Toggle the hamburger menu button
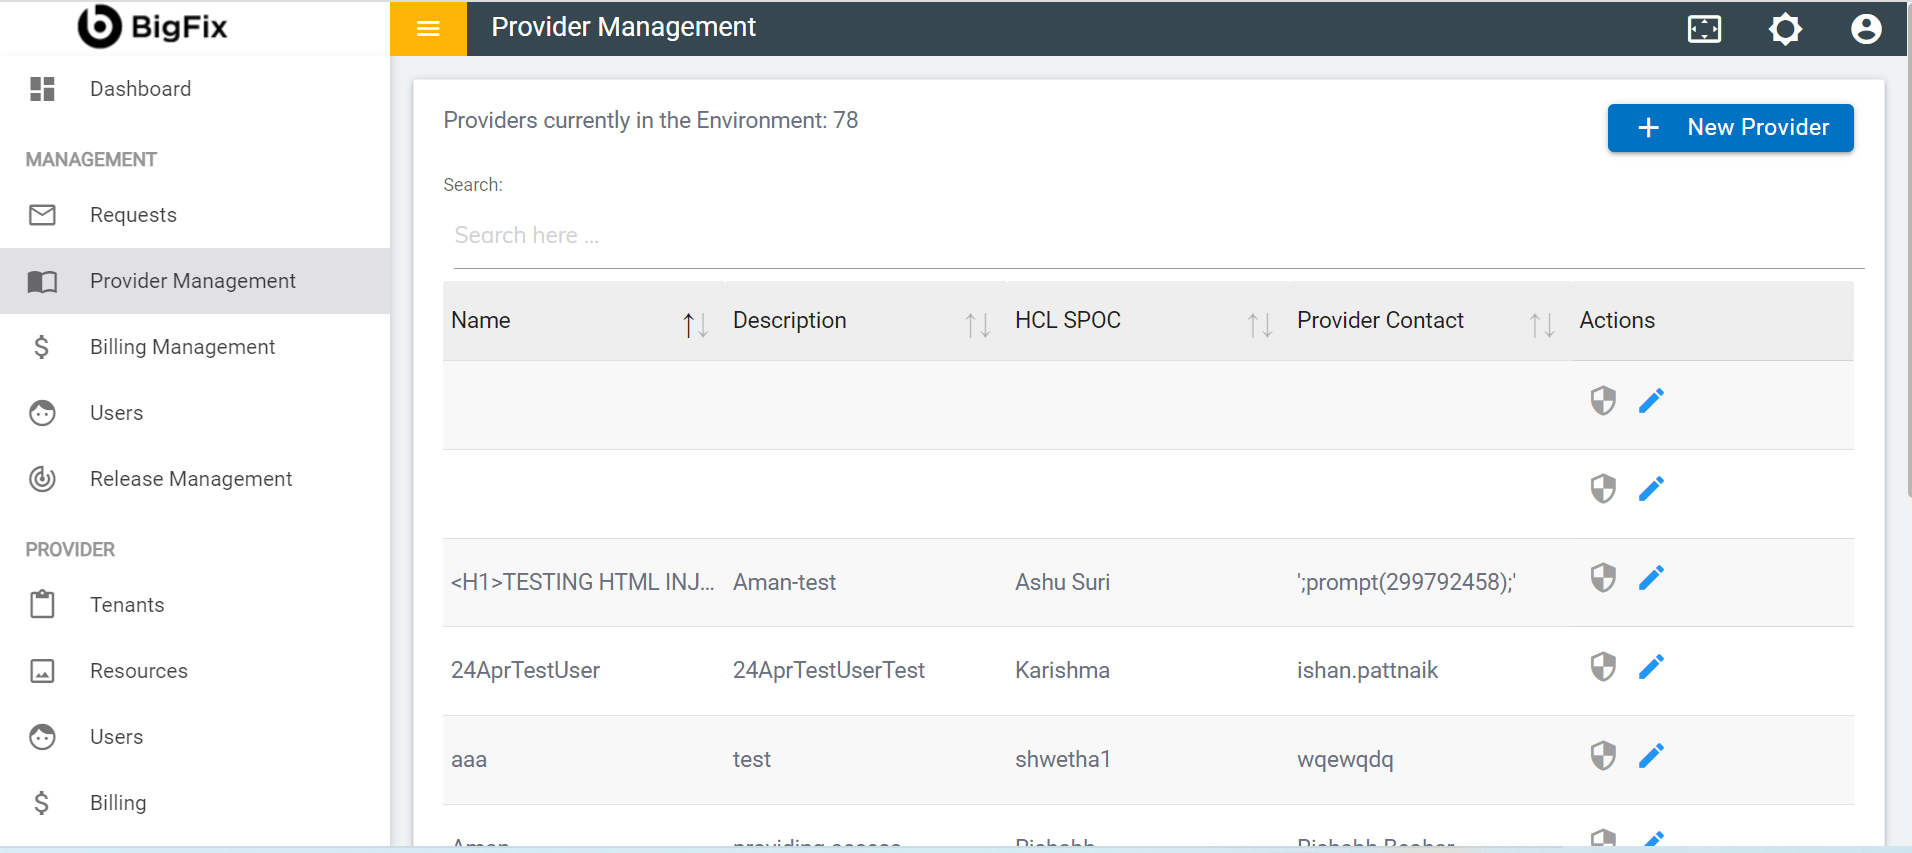Image resolution: width=1912 pixels, height=853 pixels. [428, 28]
